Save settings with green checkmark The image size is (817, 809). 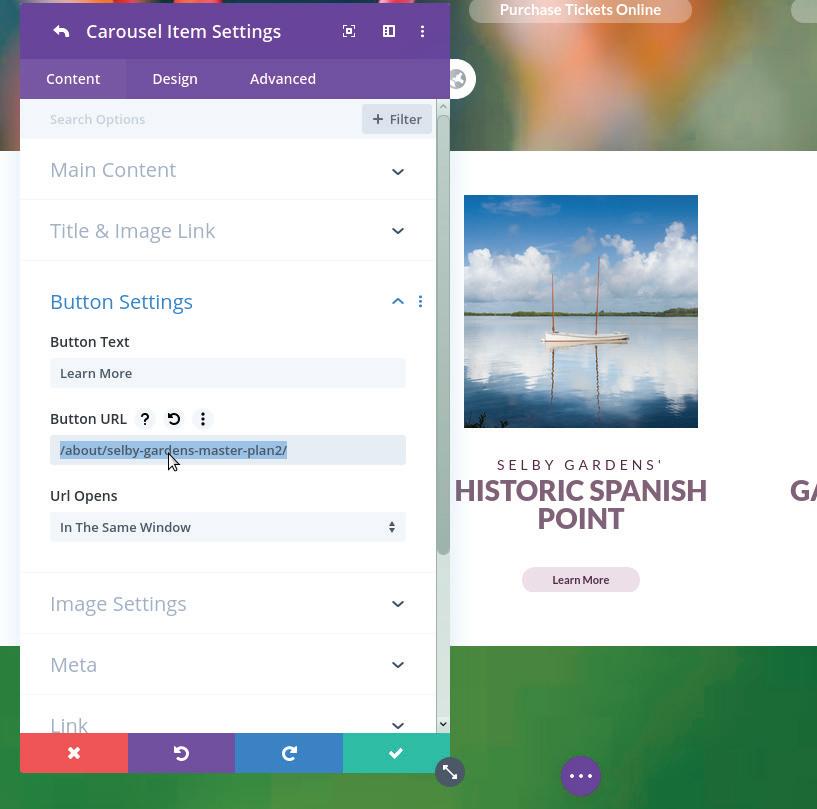point(396,753)
